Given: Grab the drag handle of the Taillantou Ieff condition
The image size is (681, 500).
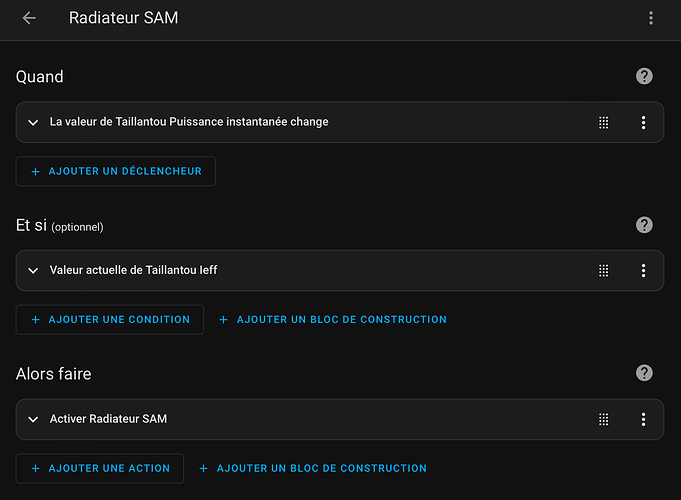Looking at the screenshot, I should tap(604, 271).
